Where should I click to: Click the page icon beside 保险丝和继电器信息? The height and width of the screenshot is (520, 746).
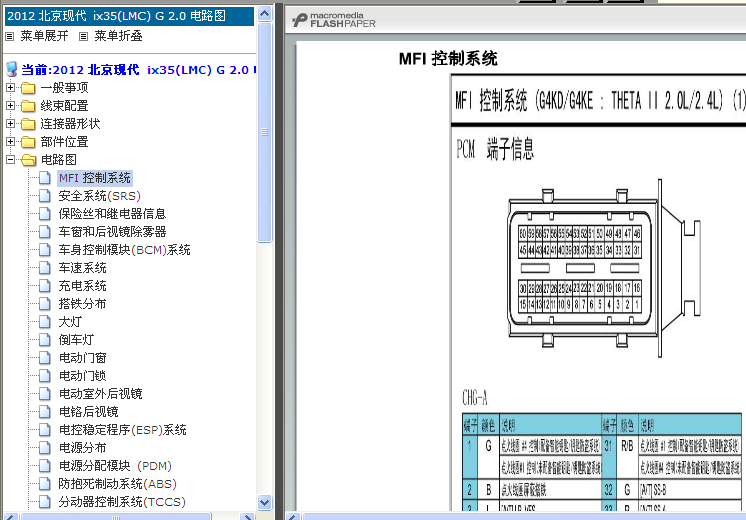click(x=45, y=214)
